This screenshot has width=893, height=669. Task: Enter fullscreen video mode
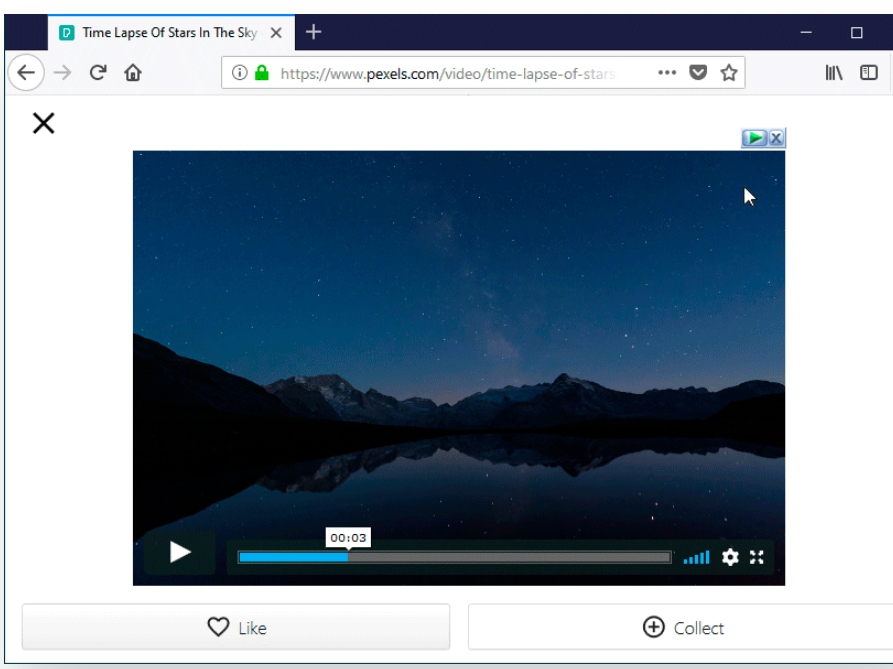coord(756,557)
